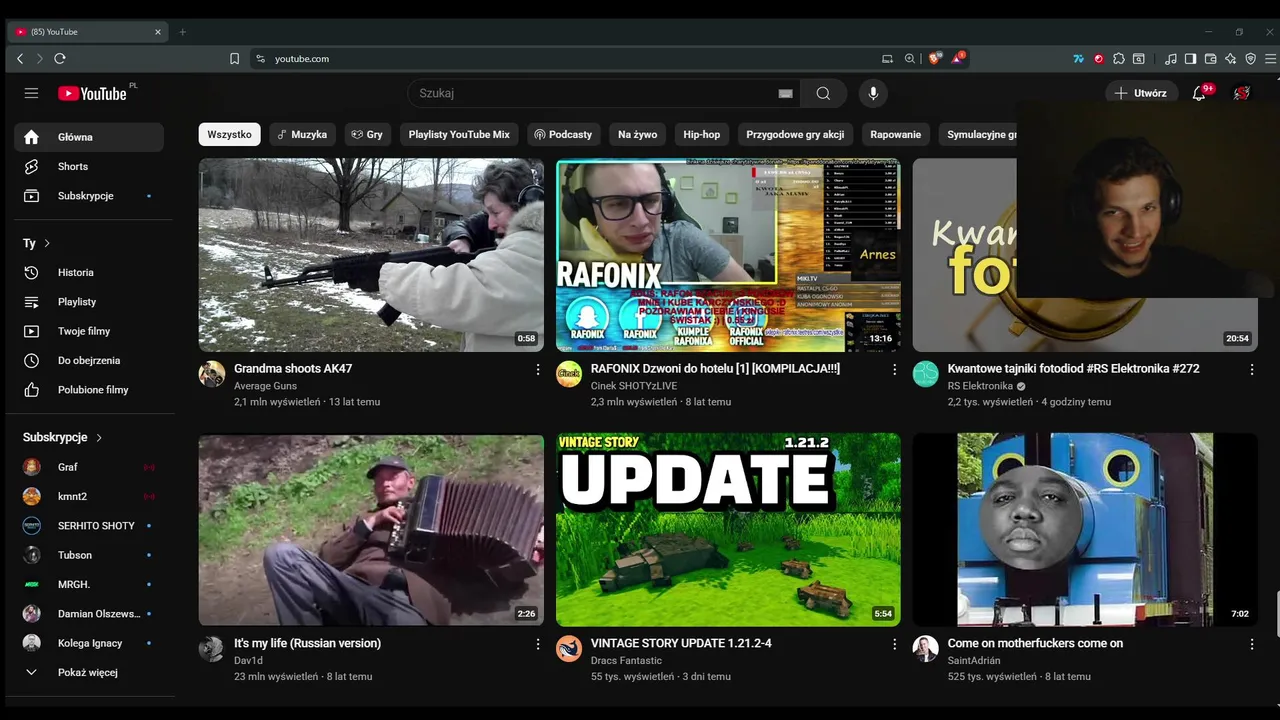This screenshot has height=720, width=1280.
Task: Expand Pokaż więcej subscriptions
Action: 89,672
